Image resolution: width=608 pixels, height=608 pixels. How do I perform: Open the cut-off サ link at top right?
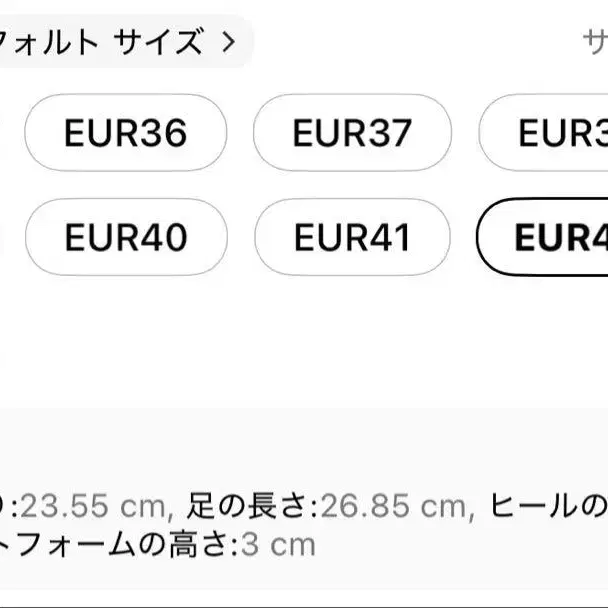(594, 42)
